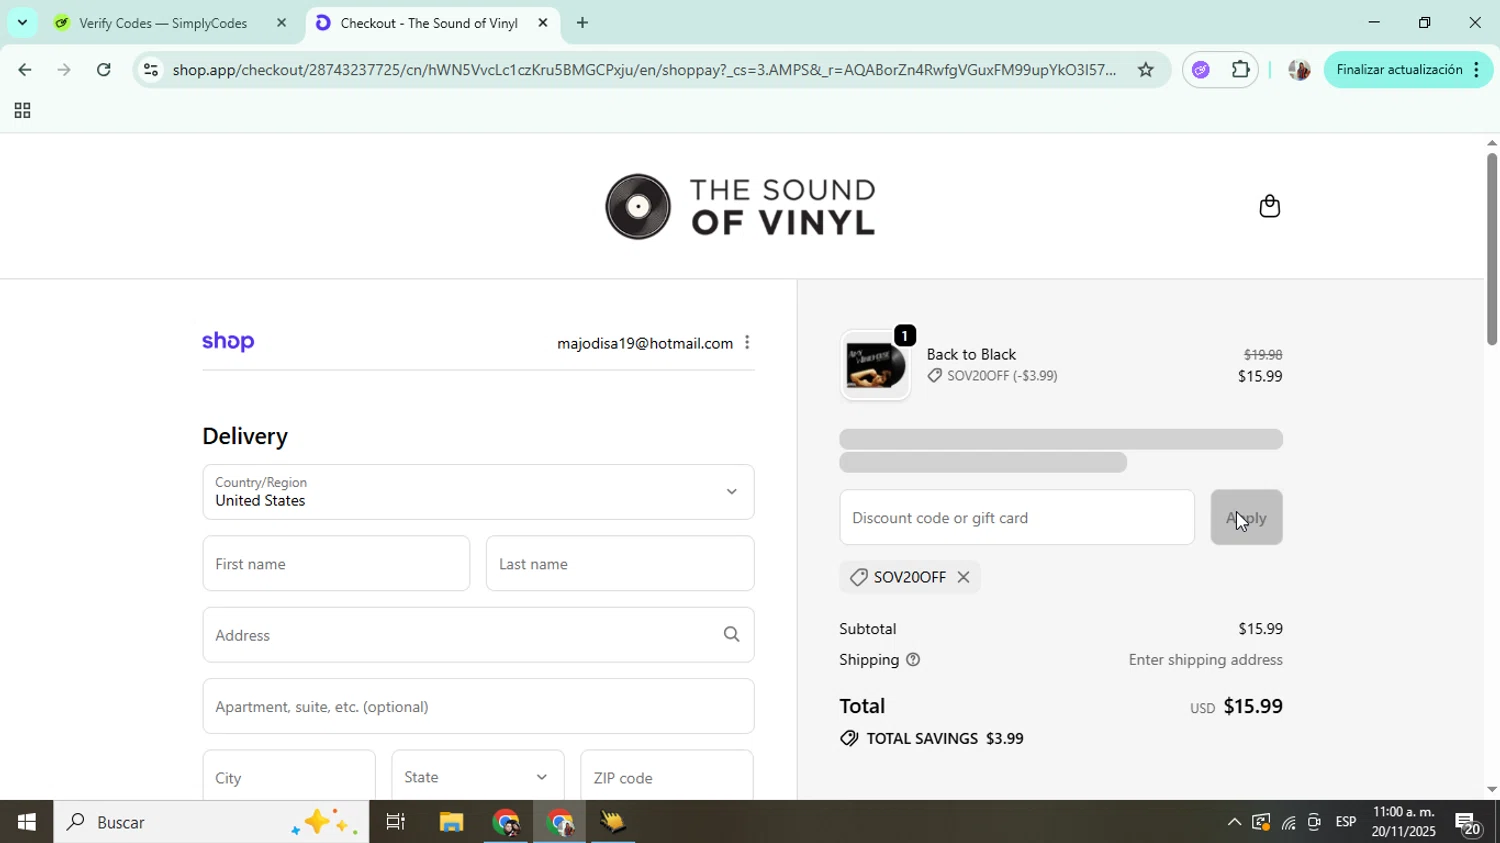Click the SOV20OFF applied code tag
This screenshot has height=843, width=1500.
tap(910, 577)
